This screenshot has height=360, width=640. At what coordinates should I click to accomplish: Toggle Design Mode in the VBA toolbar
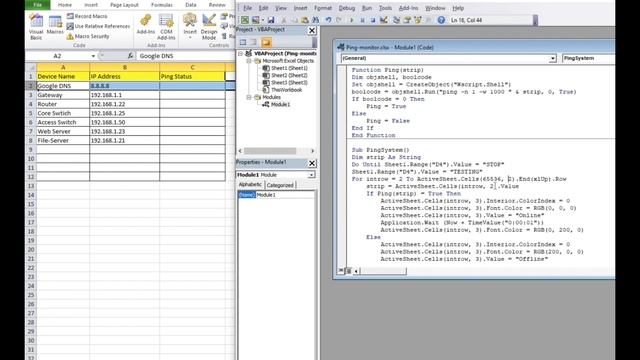pyautogui.click(x=384, y=20)
